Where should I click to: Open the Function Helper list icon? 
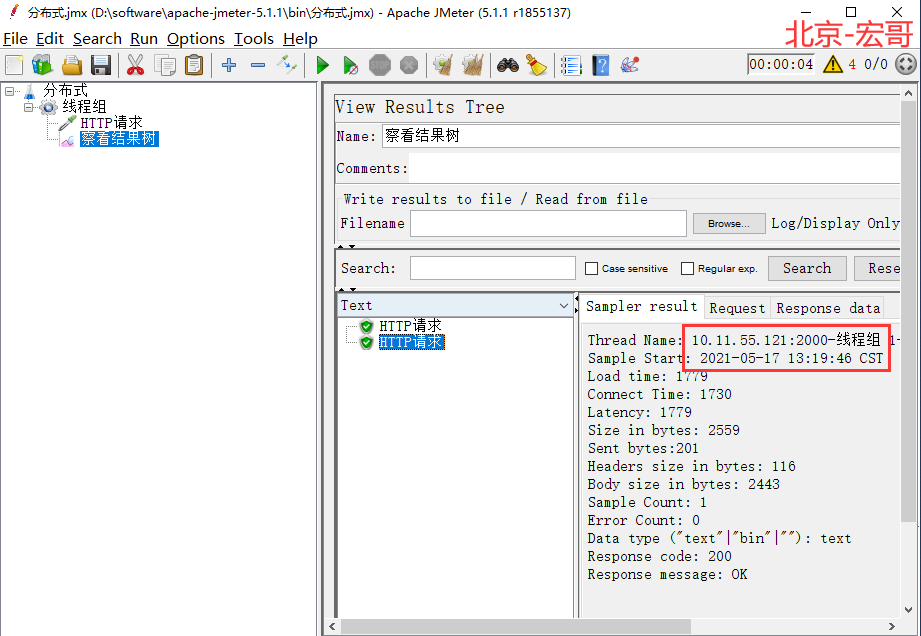571,65
